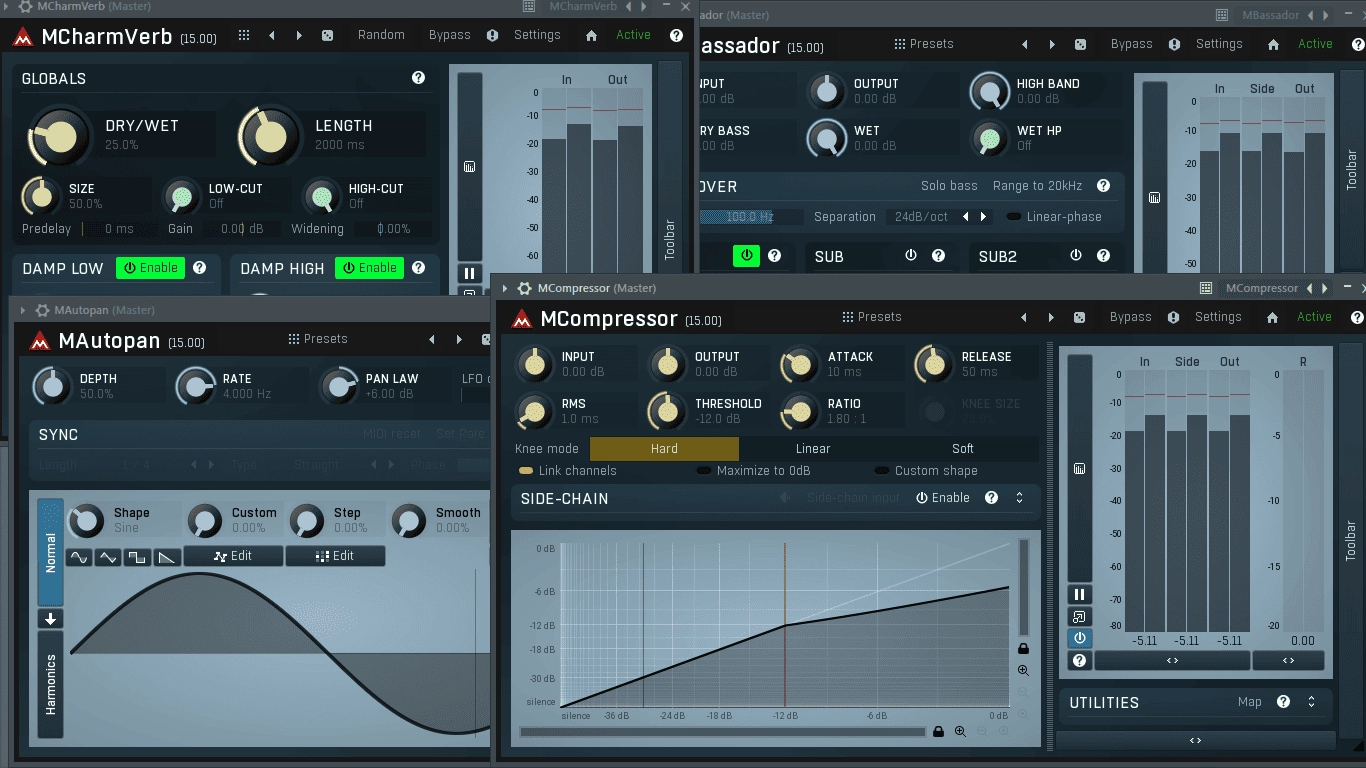Open MCompressor Settings
Screen dimensions: 1366x768
pyautogui.click(x=1218, y=317)
